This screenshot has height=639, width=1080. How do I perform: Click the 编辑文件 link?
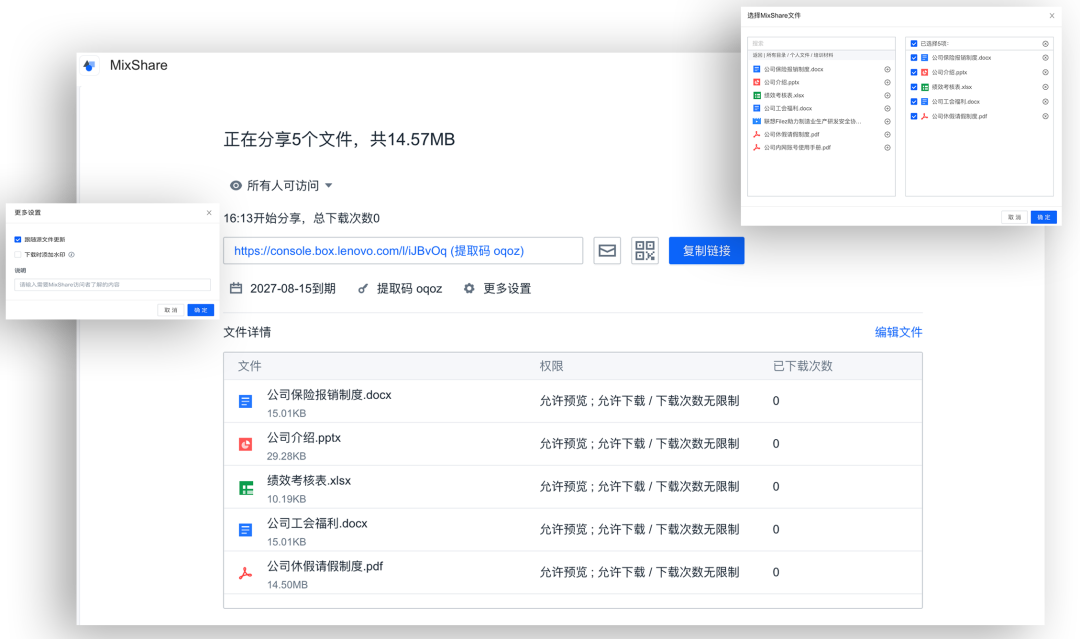[898, 333]
